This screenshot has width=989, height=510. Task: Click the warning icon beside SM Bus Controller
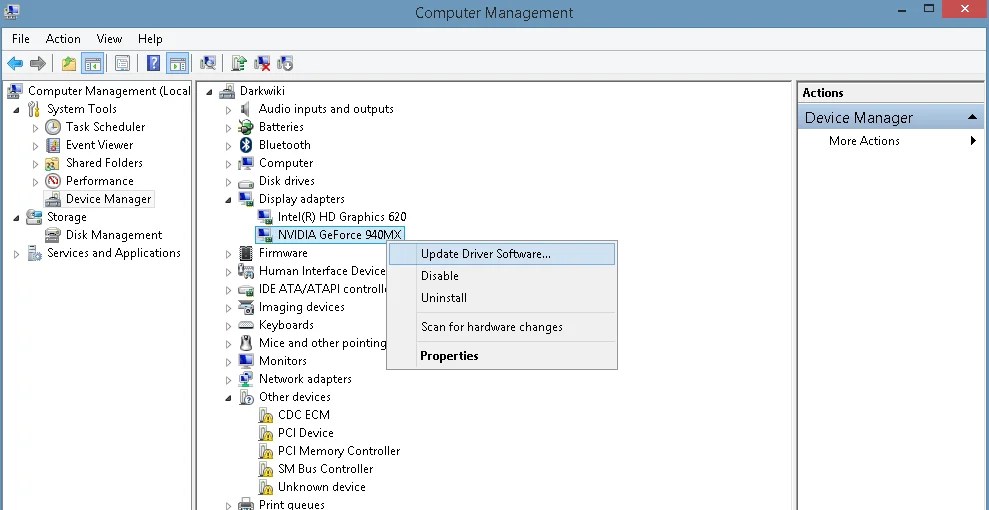[x=266, y=469]
